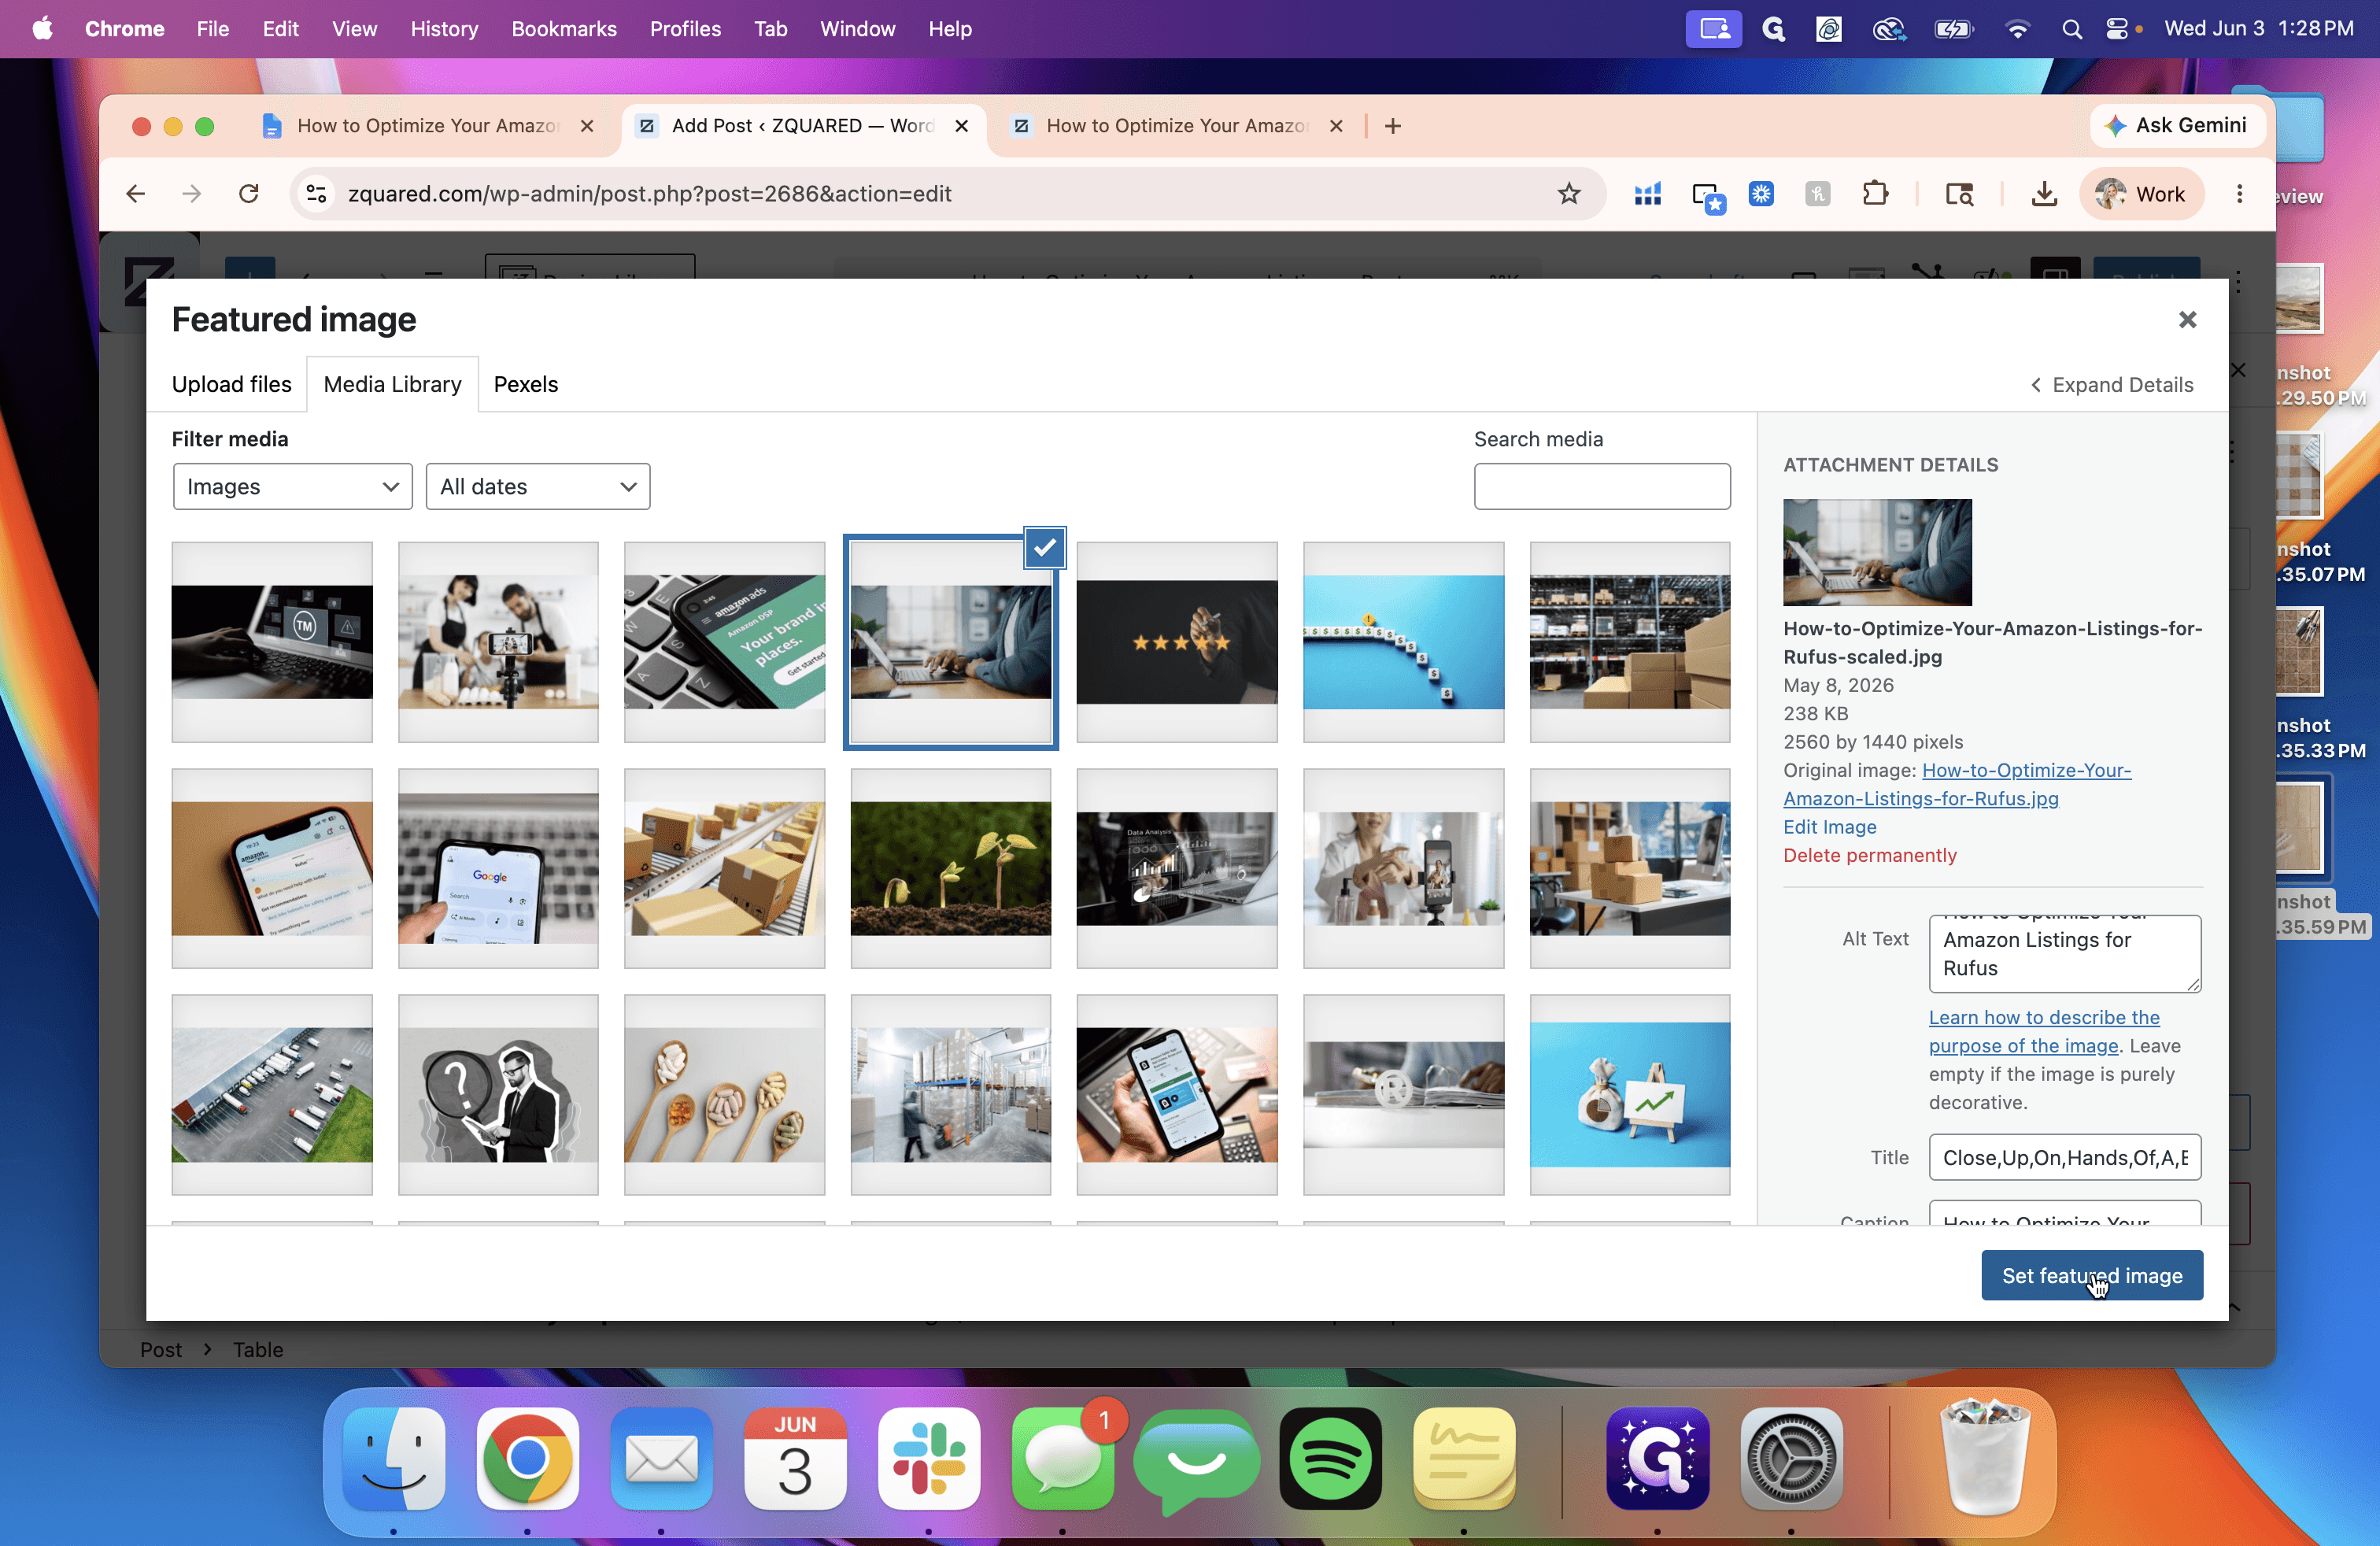Click Ask Gemini button
Viewport: 2380px width, 1546px height.
[2178, 126]
